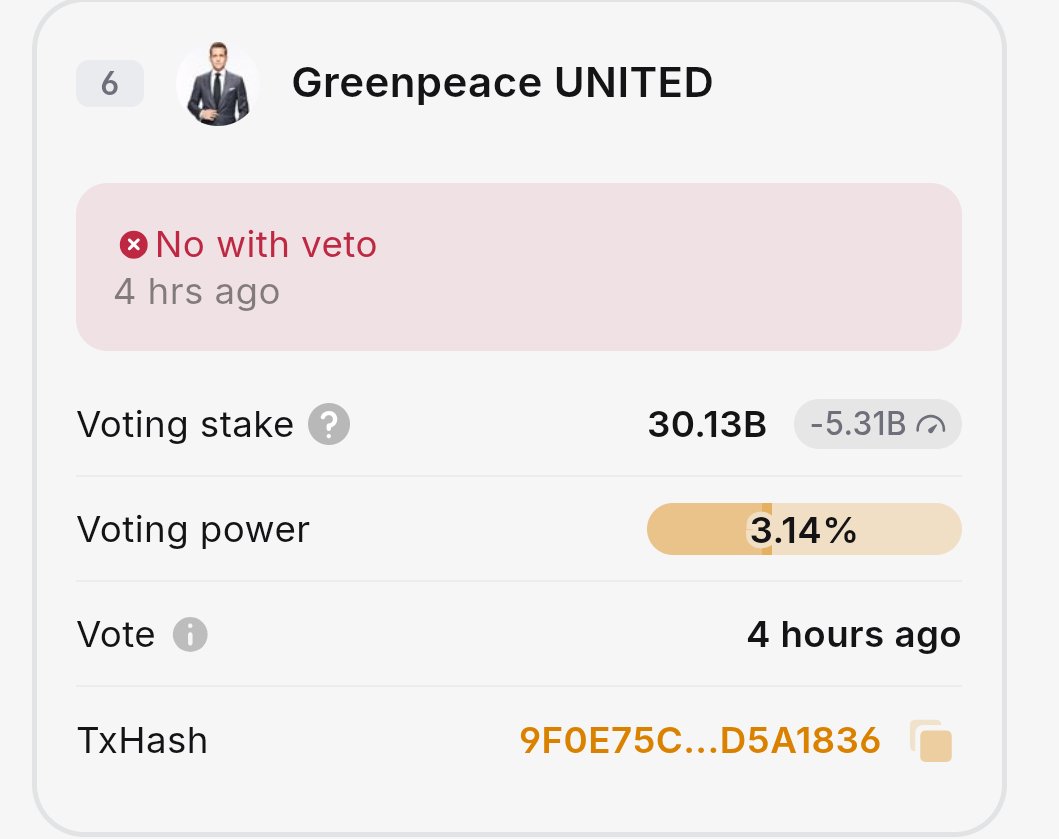The height and width of the screenshot is (839, 1059).
Task: Click the 30.13B voting stake value
Action: coord(707,425)
